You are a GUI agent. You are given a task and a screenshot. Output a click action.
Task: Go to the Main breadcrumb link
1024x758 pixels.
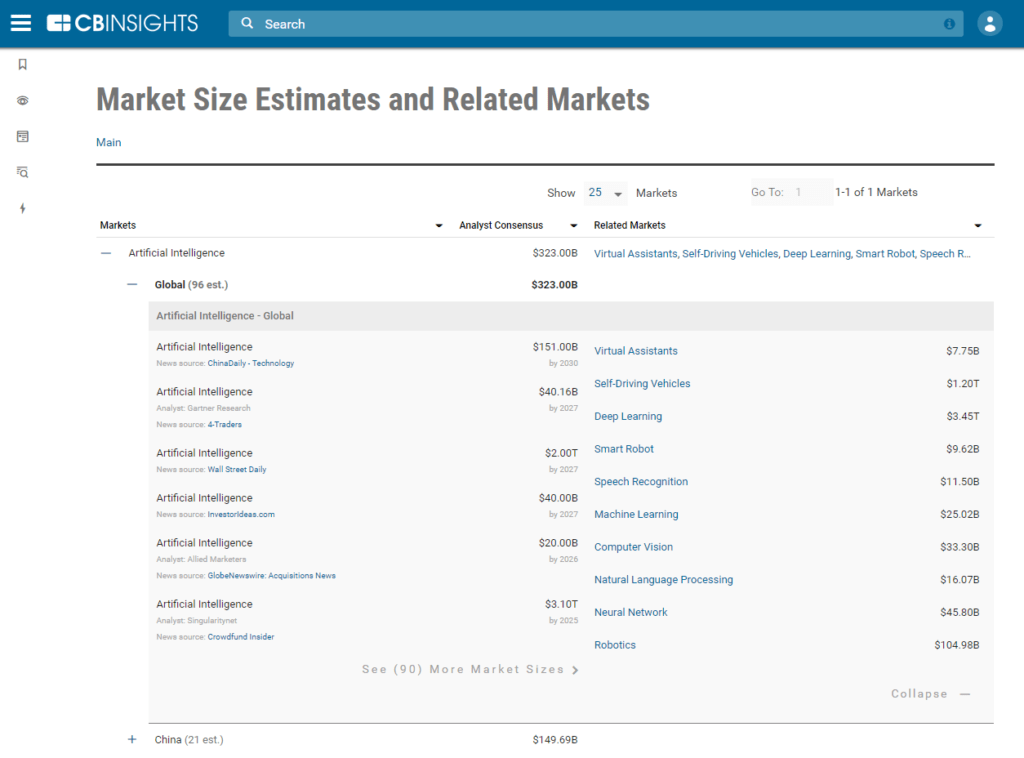point(108,142)
